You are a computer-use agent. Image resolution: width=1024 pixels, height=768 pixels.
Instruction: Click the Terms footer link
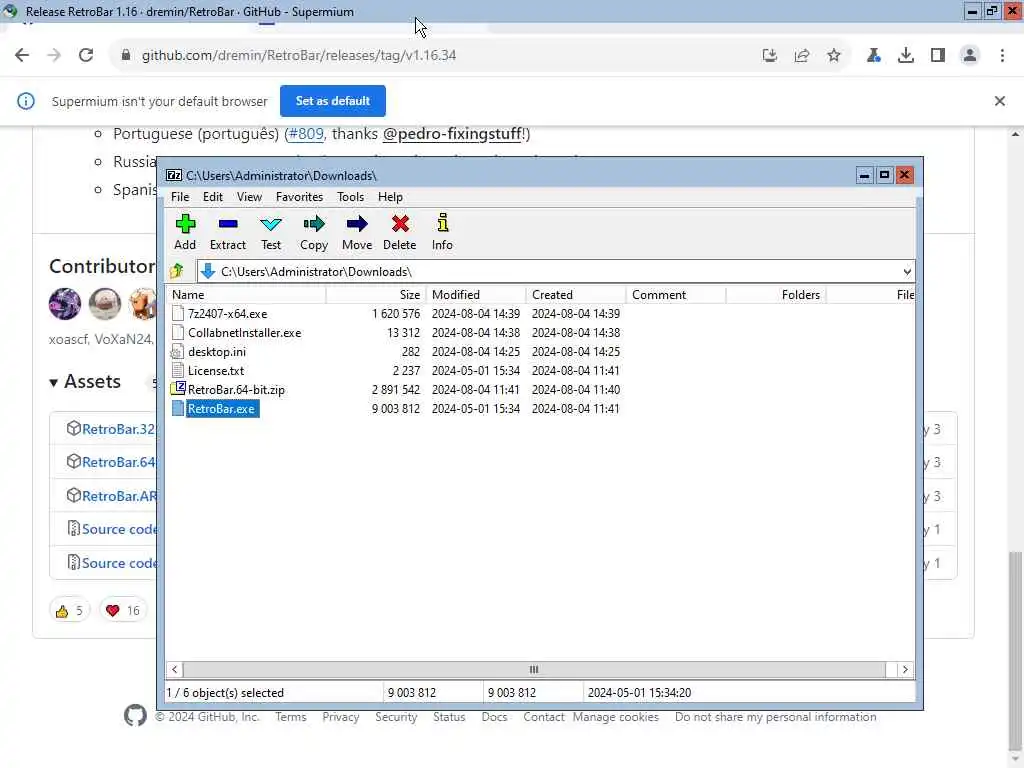coord(291,717)
